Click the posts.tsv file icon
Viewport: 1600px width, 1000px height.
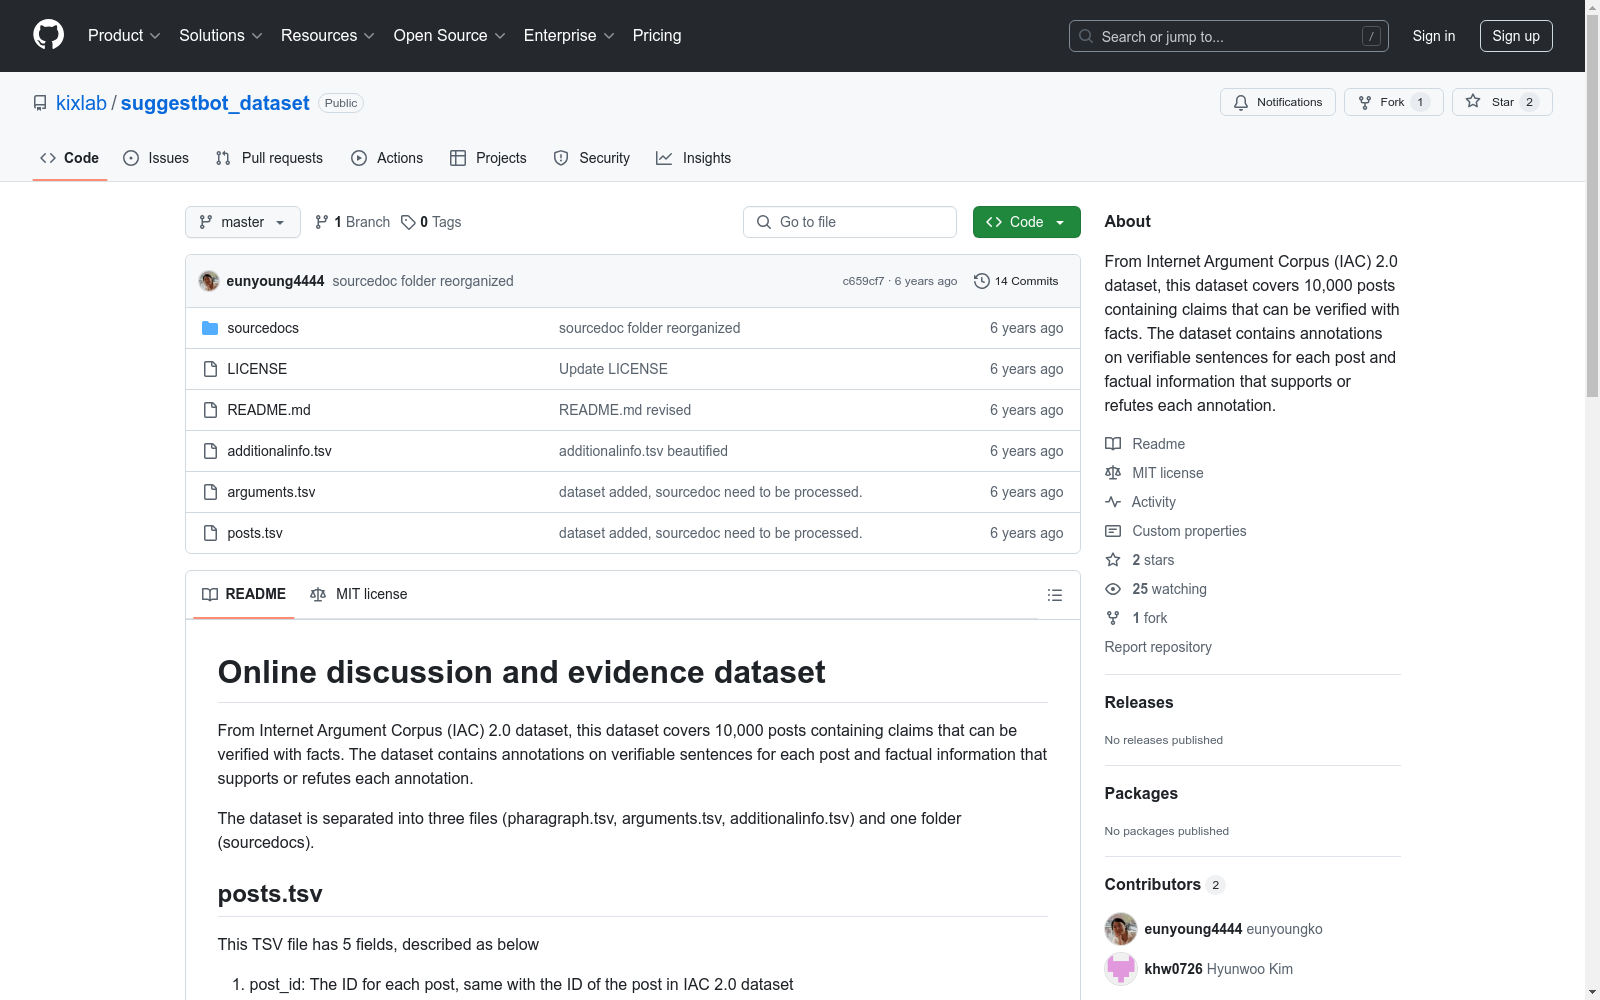point(210,533)
